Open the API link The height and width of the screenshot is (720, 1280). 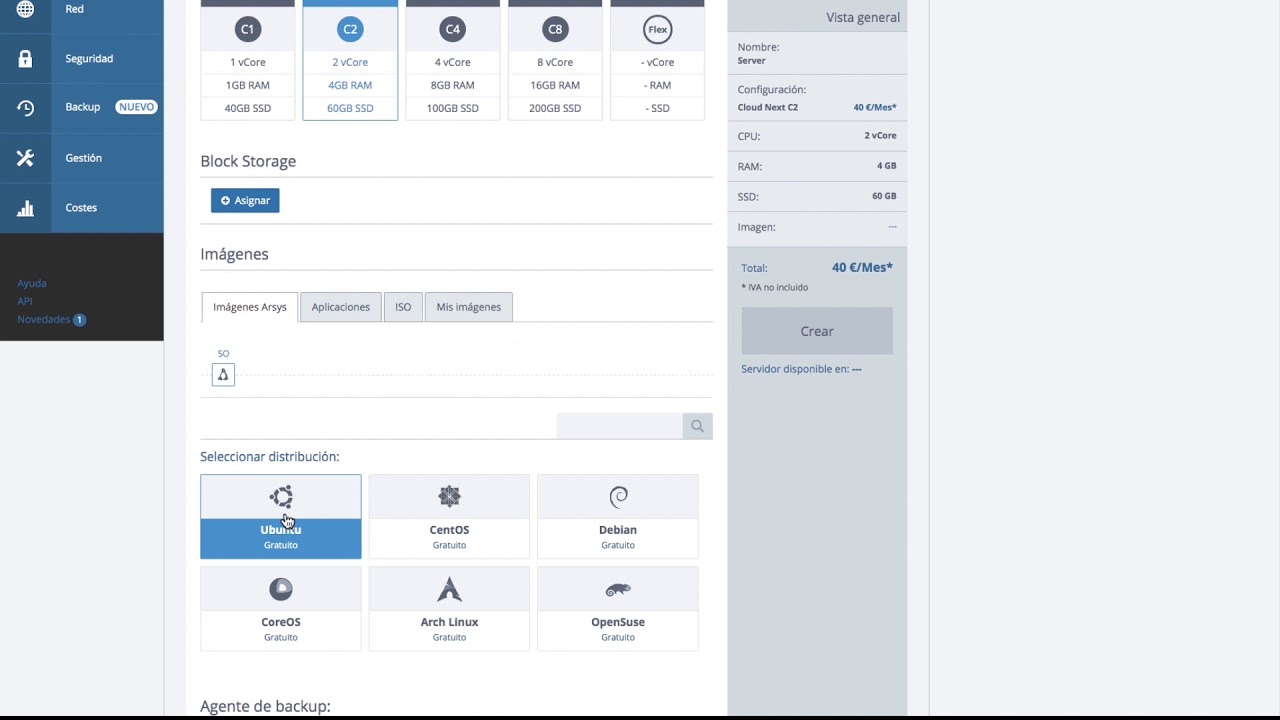[25, 302]
